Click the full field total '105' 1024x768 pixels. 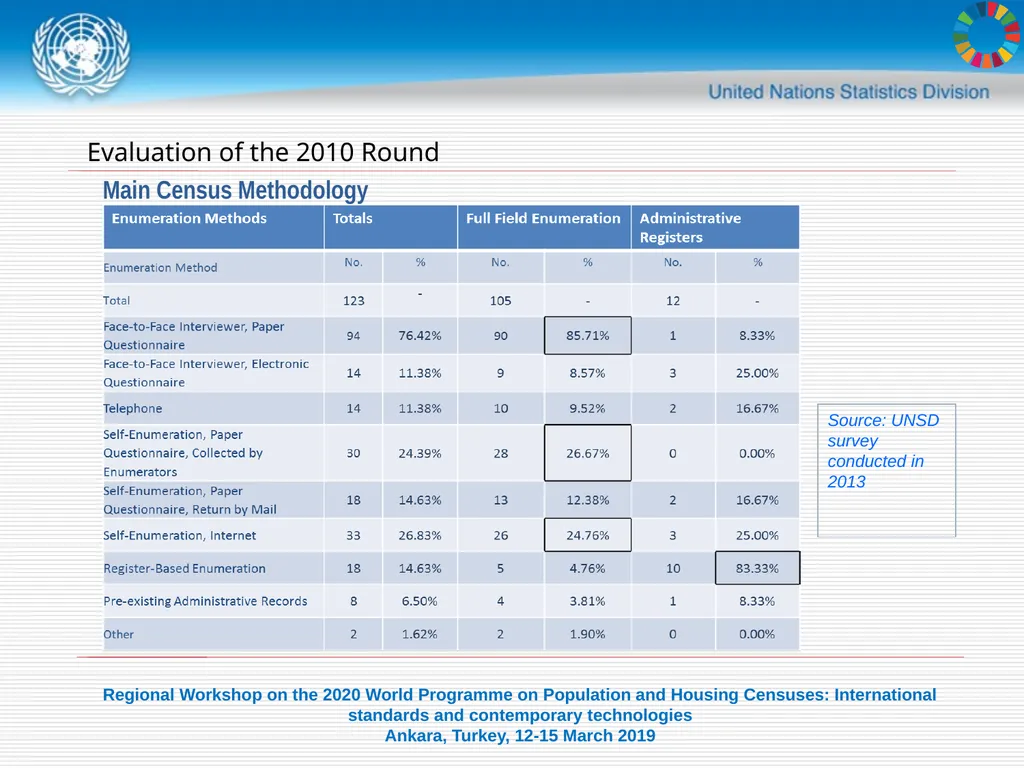click(500, 300)
